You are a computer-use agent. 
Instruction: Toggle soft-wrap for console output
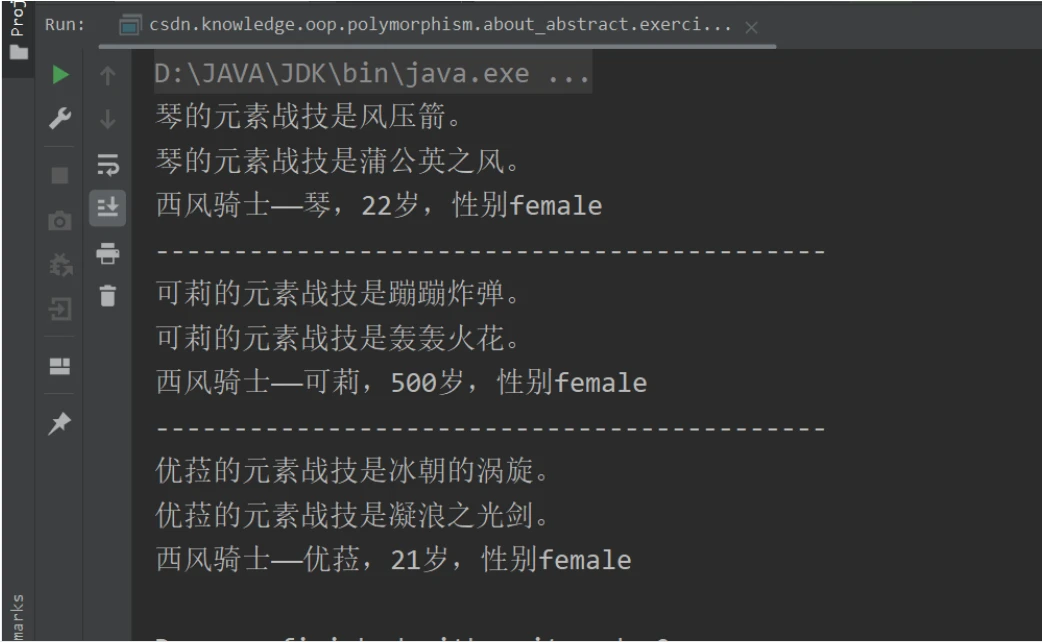pyautogui.click(x=105, y=163)
